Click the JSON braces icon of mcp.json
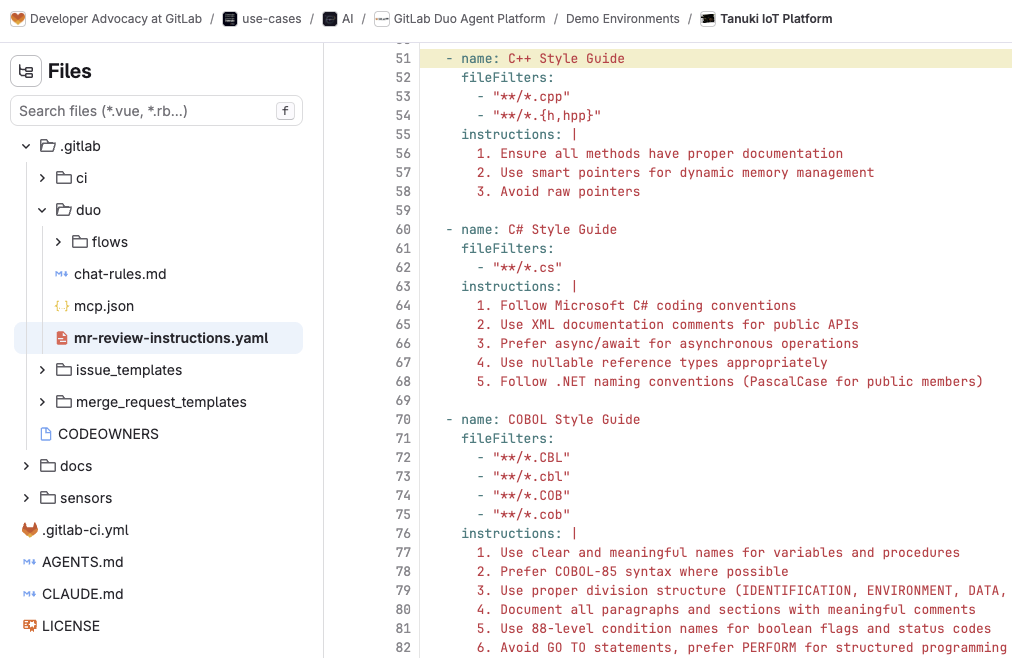 [x=61, y=306]
